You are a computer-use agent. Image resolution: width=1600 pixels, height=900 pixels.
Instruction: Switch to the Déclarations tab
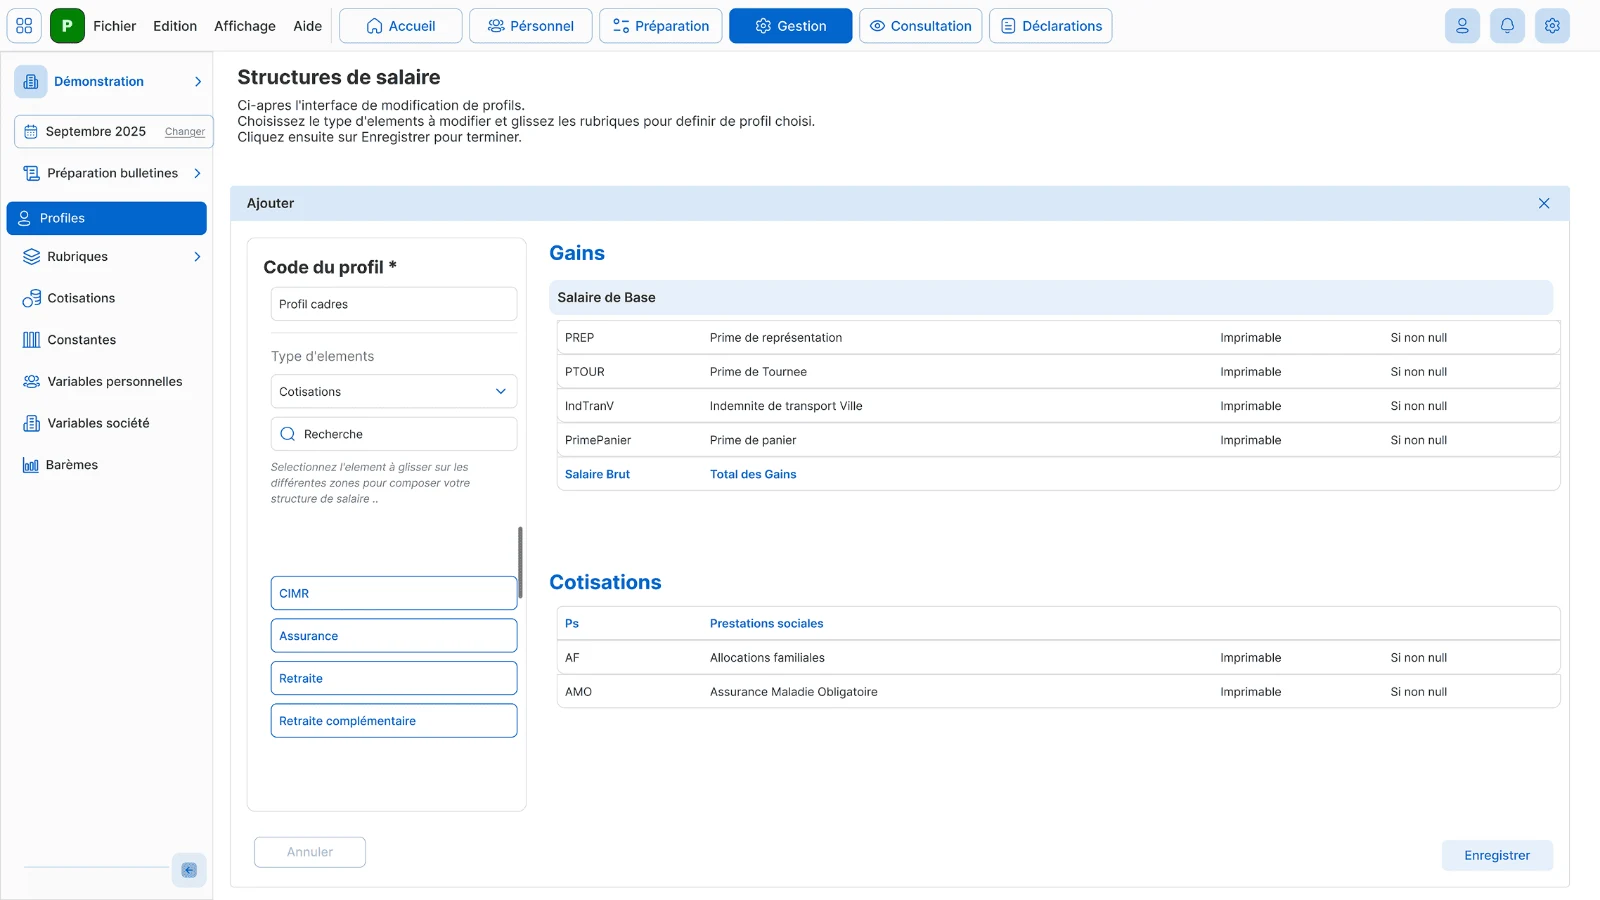[1051, 26]
